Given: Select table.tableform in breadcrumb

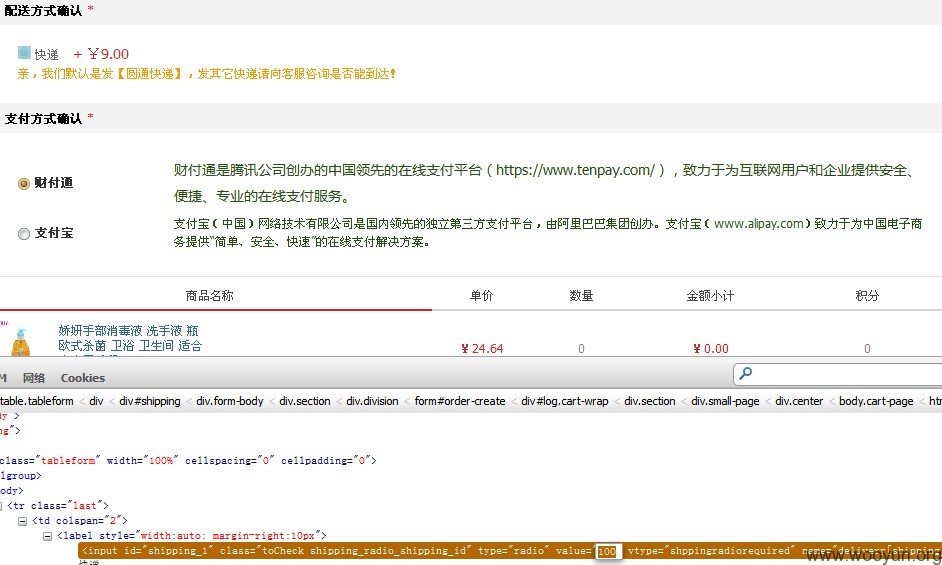Looking at the screenshot, I should click(37, 401).
